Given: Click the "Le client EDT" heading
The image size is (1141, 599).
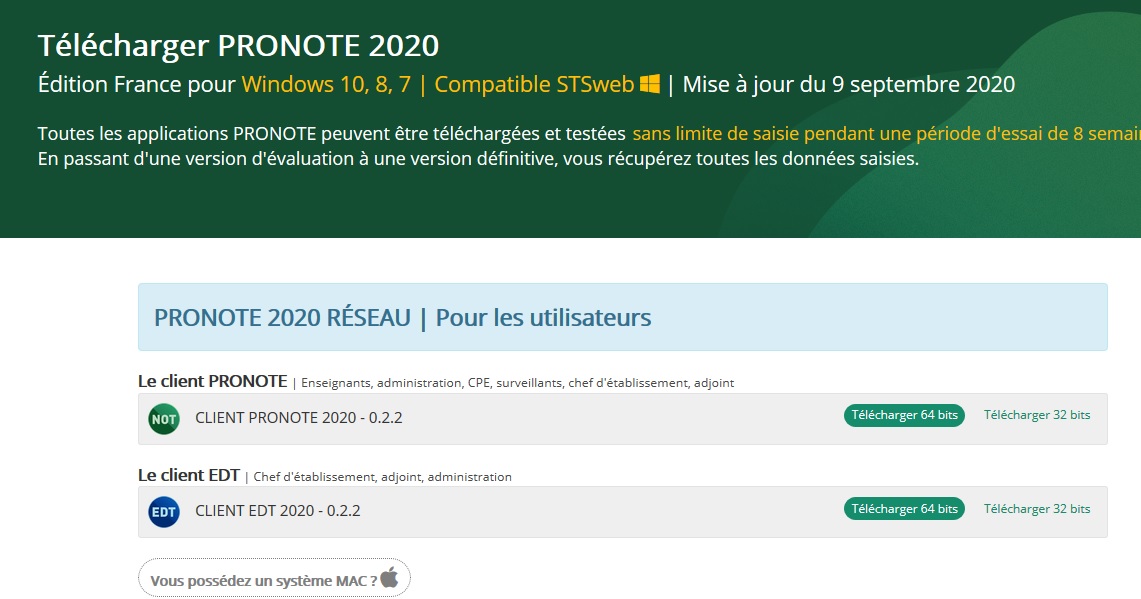Looking at the screenshot, I should (x=188, y=475).
